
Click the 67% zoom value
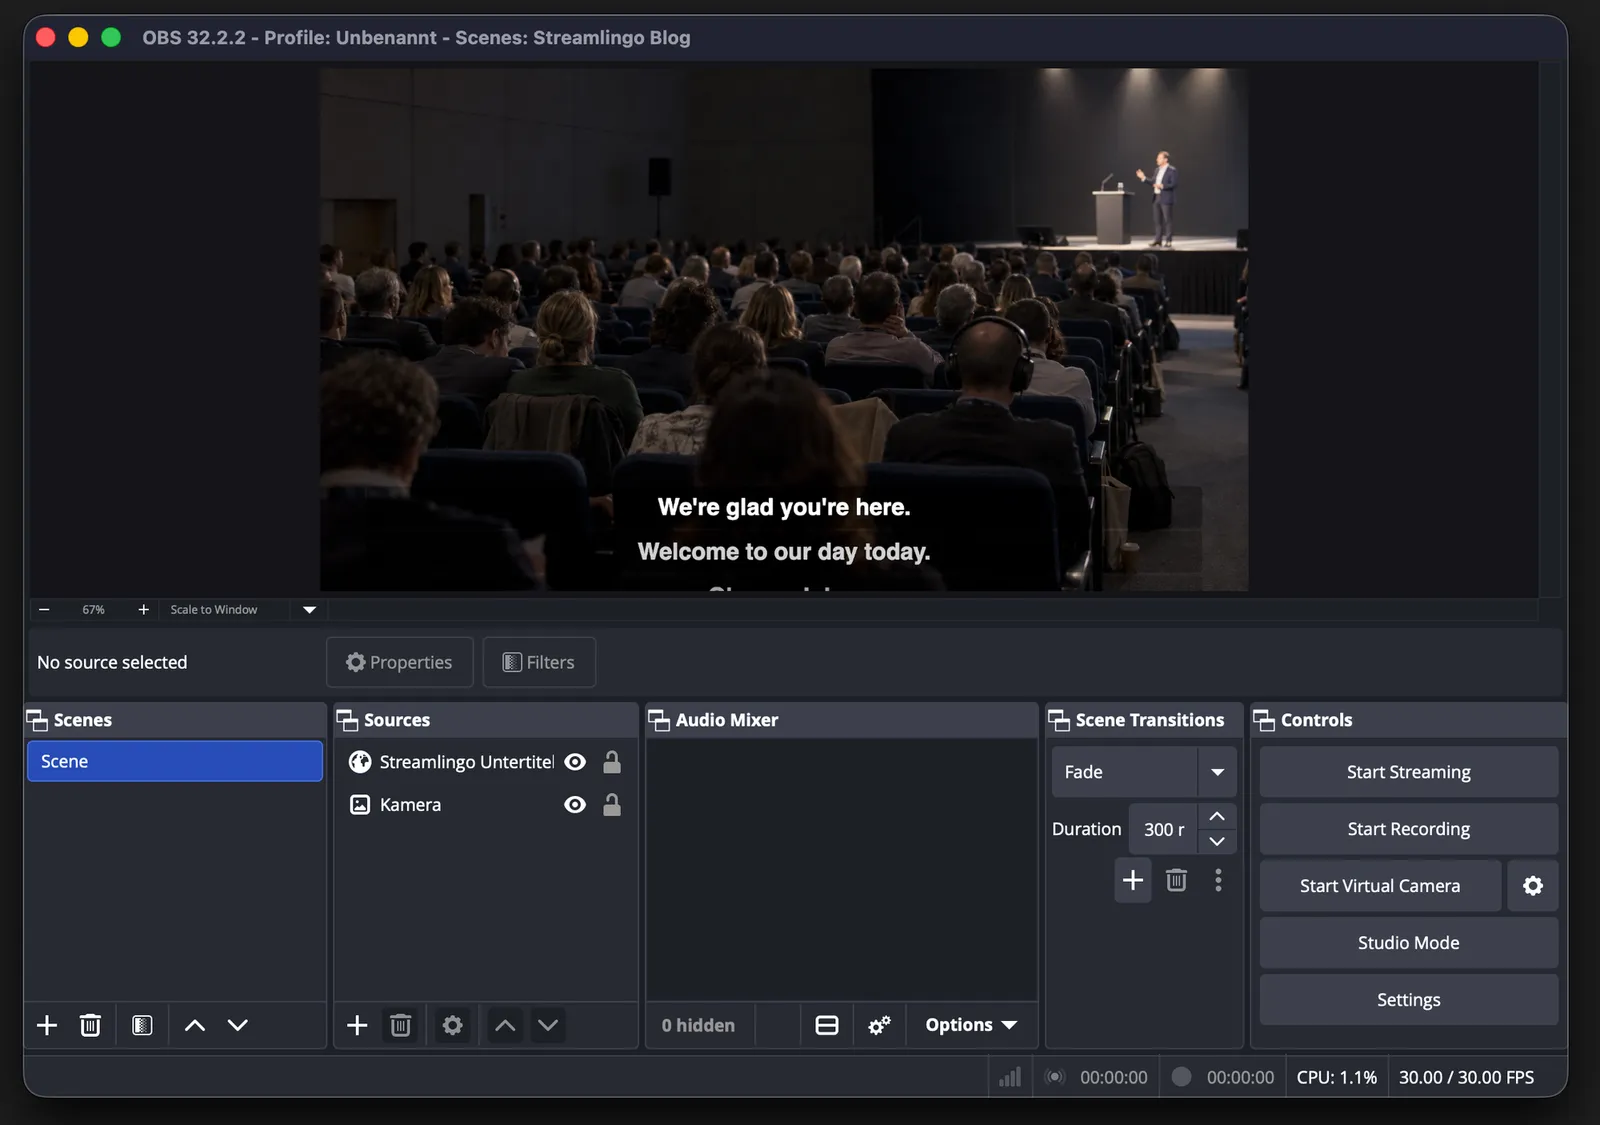tap(93, 609)
